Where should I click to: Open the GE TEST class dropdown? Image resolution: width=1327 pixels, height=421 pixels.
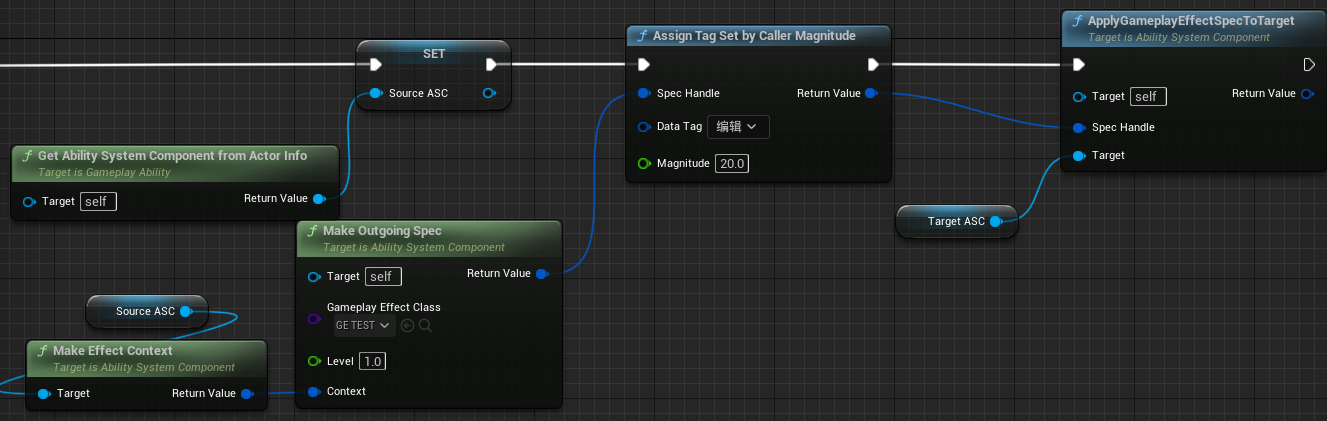pos(363,326)
